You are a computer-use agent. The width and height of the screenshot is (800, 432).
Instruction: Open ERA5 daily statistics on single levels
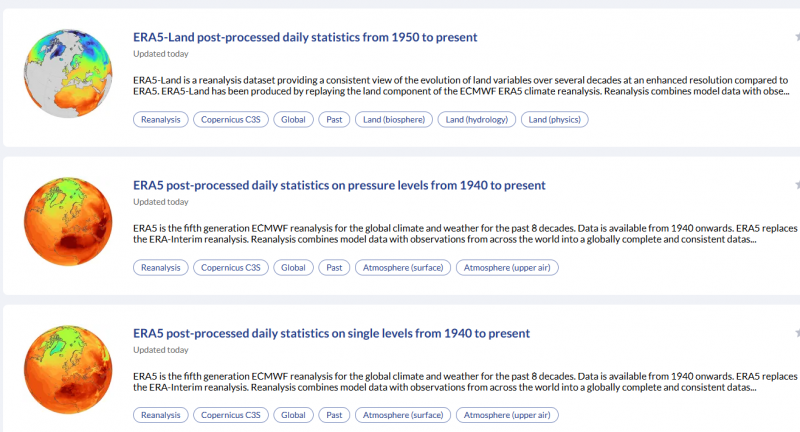pyautogui.click(x=331, y=333)
